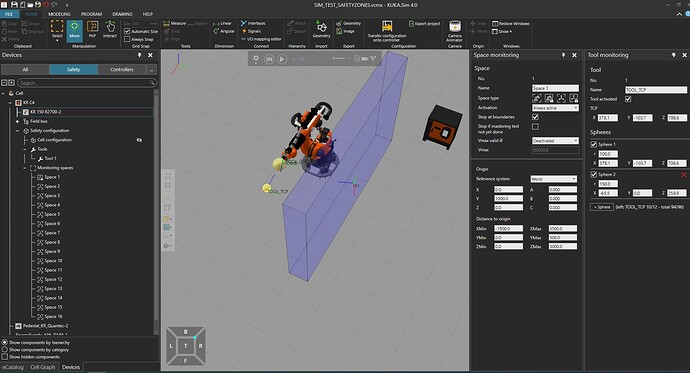Viewport: 690px width, 373px height.
Task: Open Interfaces in the Connect group
Action: 253,23
